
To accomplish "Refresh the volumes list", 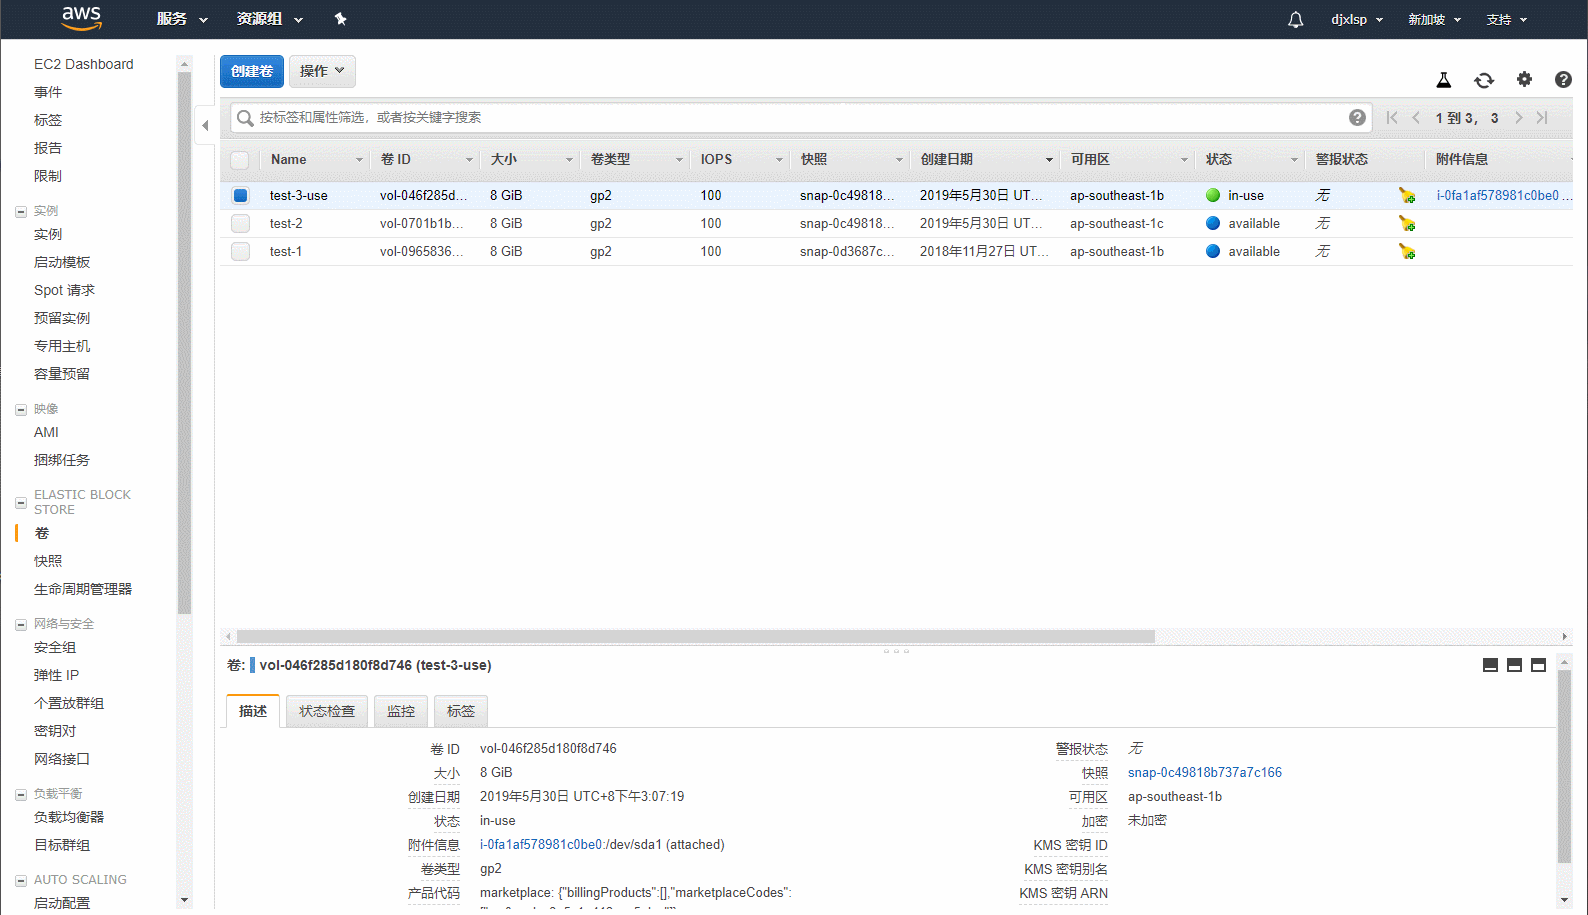I will [1484, 80].
